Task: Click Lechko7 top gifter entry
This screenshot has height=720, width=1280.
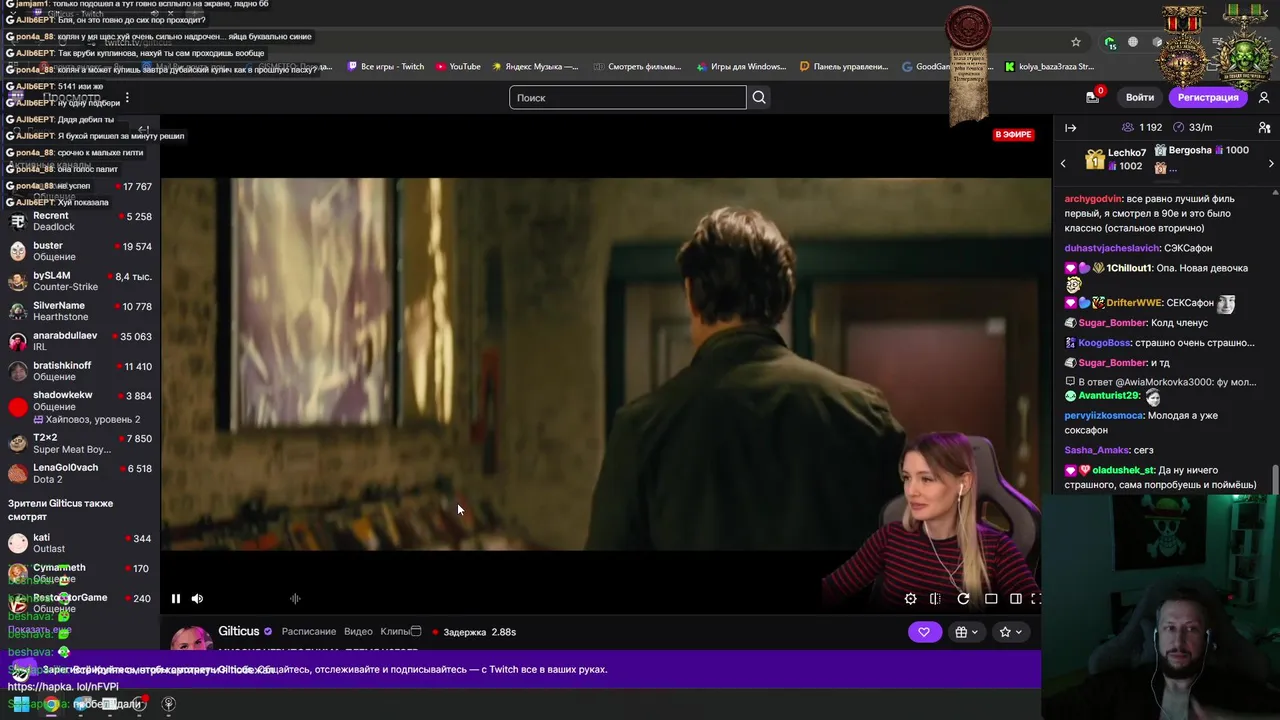Action: tap(1117, 160)
